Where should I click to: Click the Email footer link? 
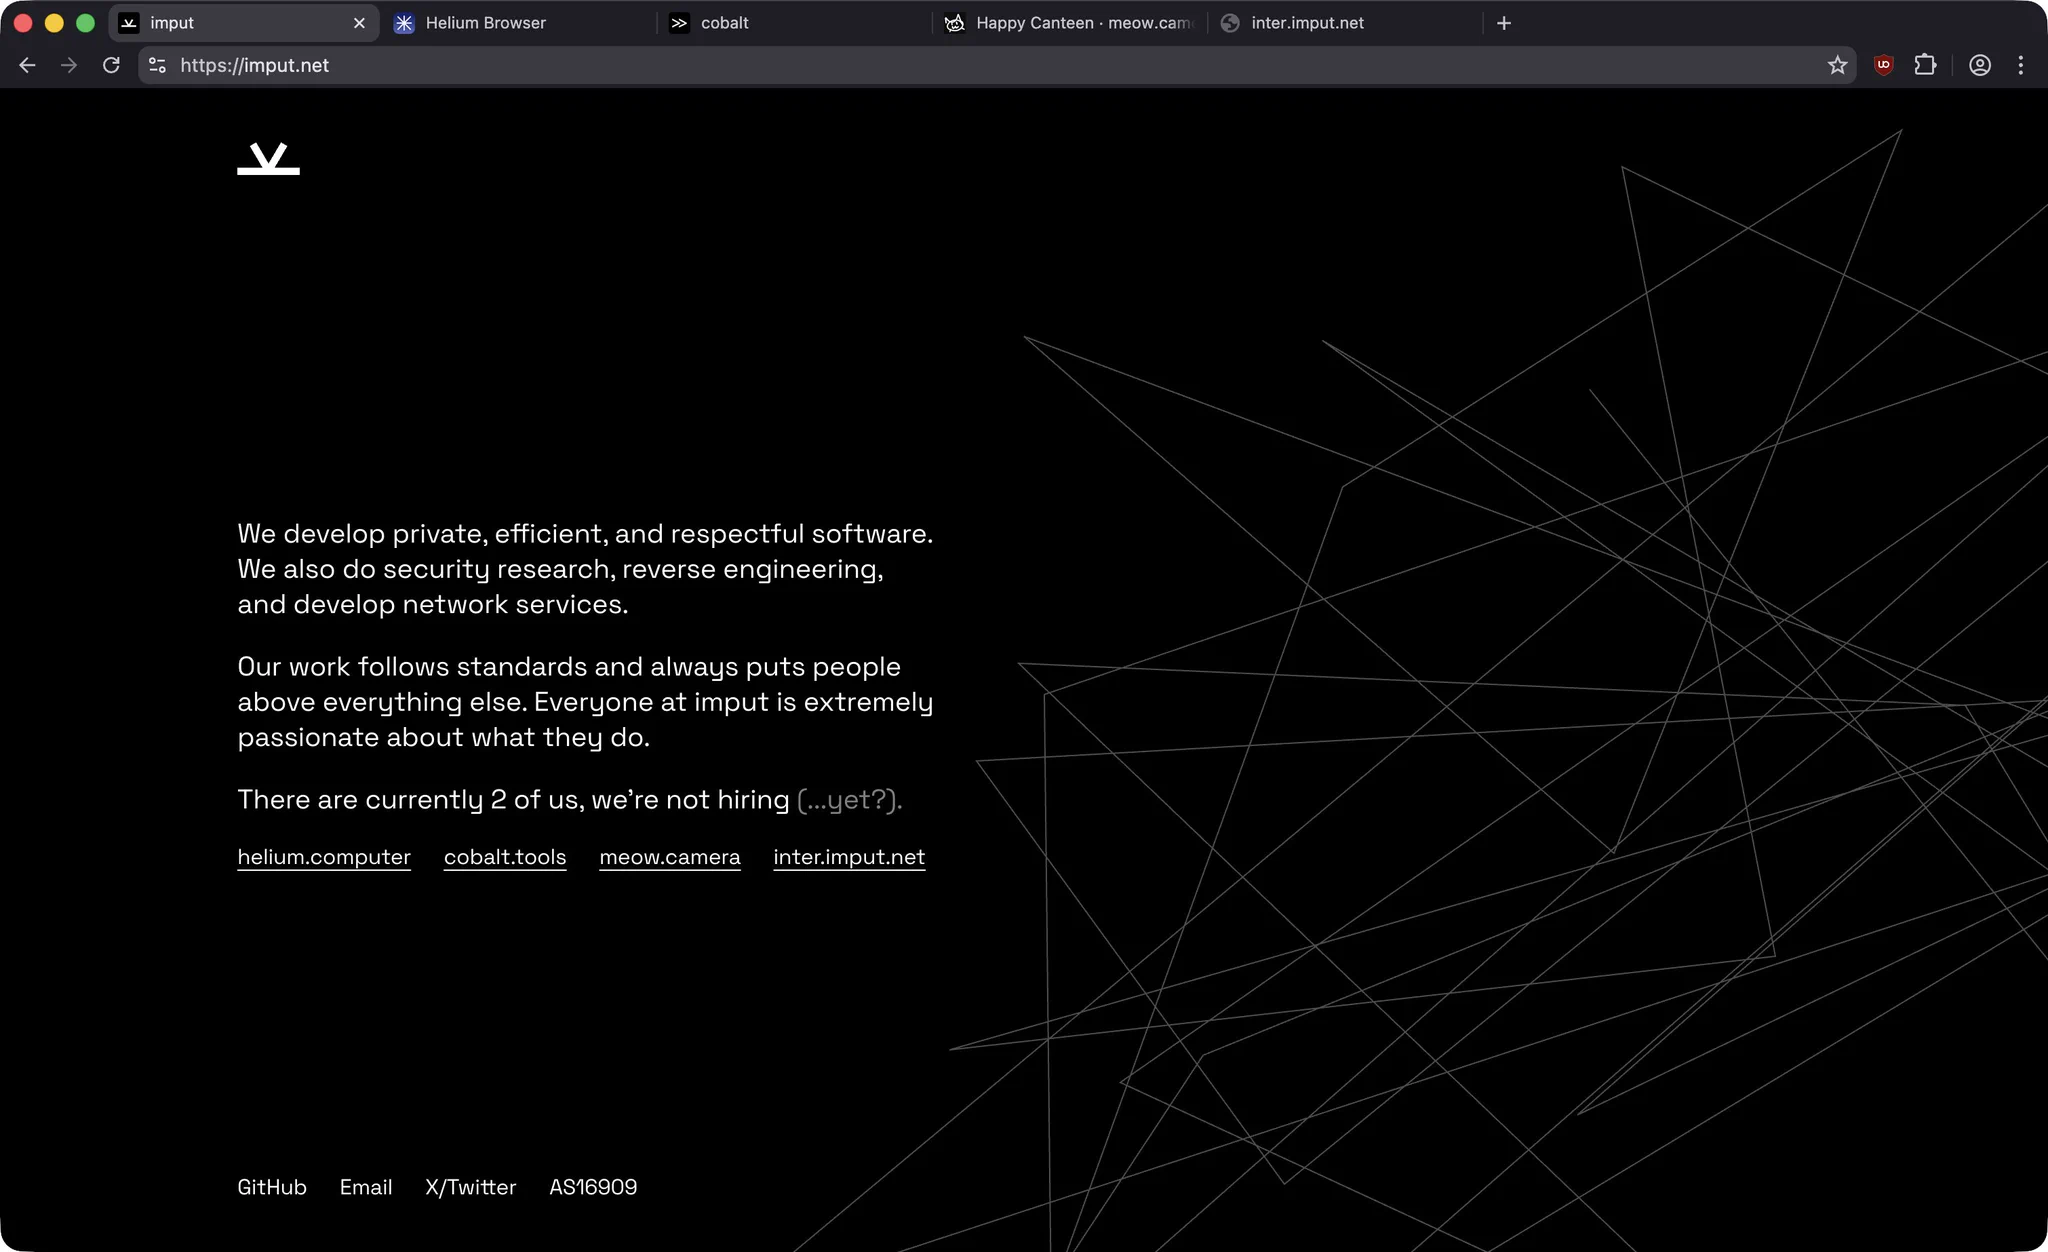(366, 1187)
